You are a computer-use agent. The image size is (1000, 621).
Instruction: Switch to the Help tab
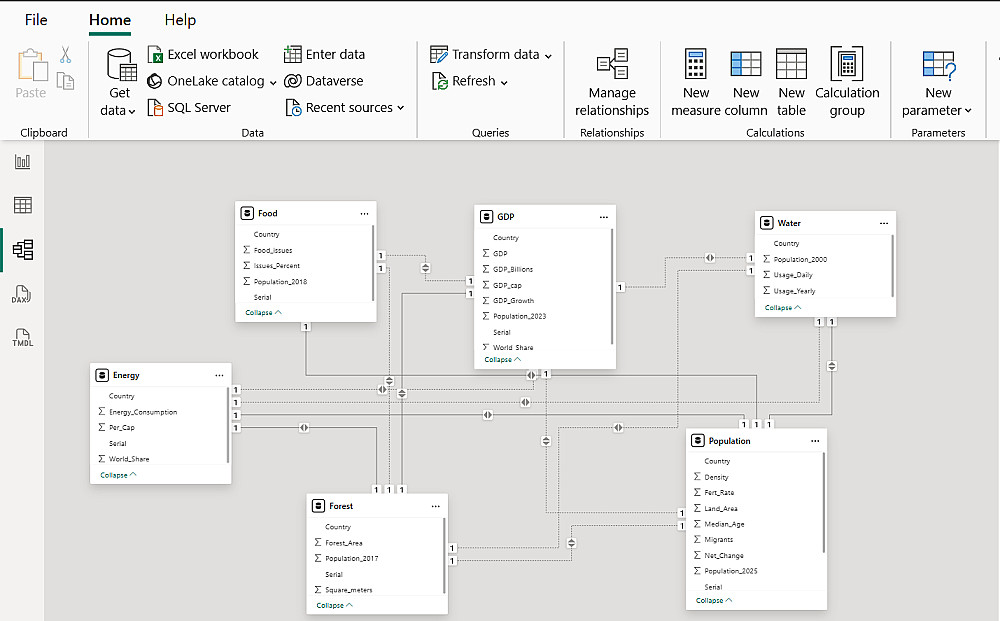pos(180,20)
